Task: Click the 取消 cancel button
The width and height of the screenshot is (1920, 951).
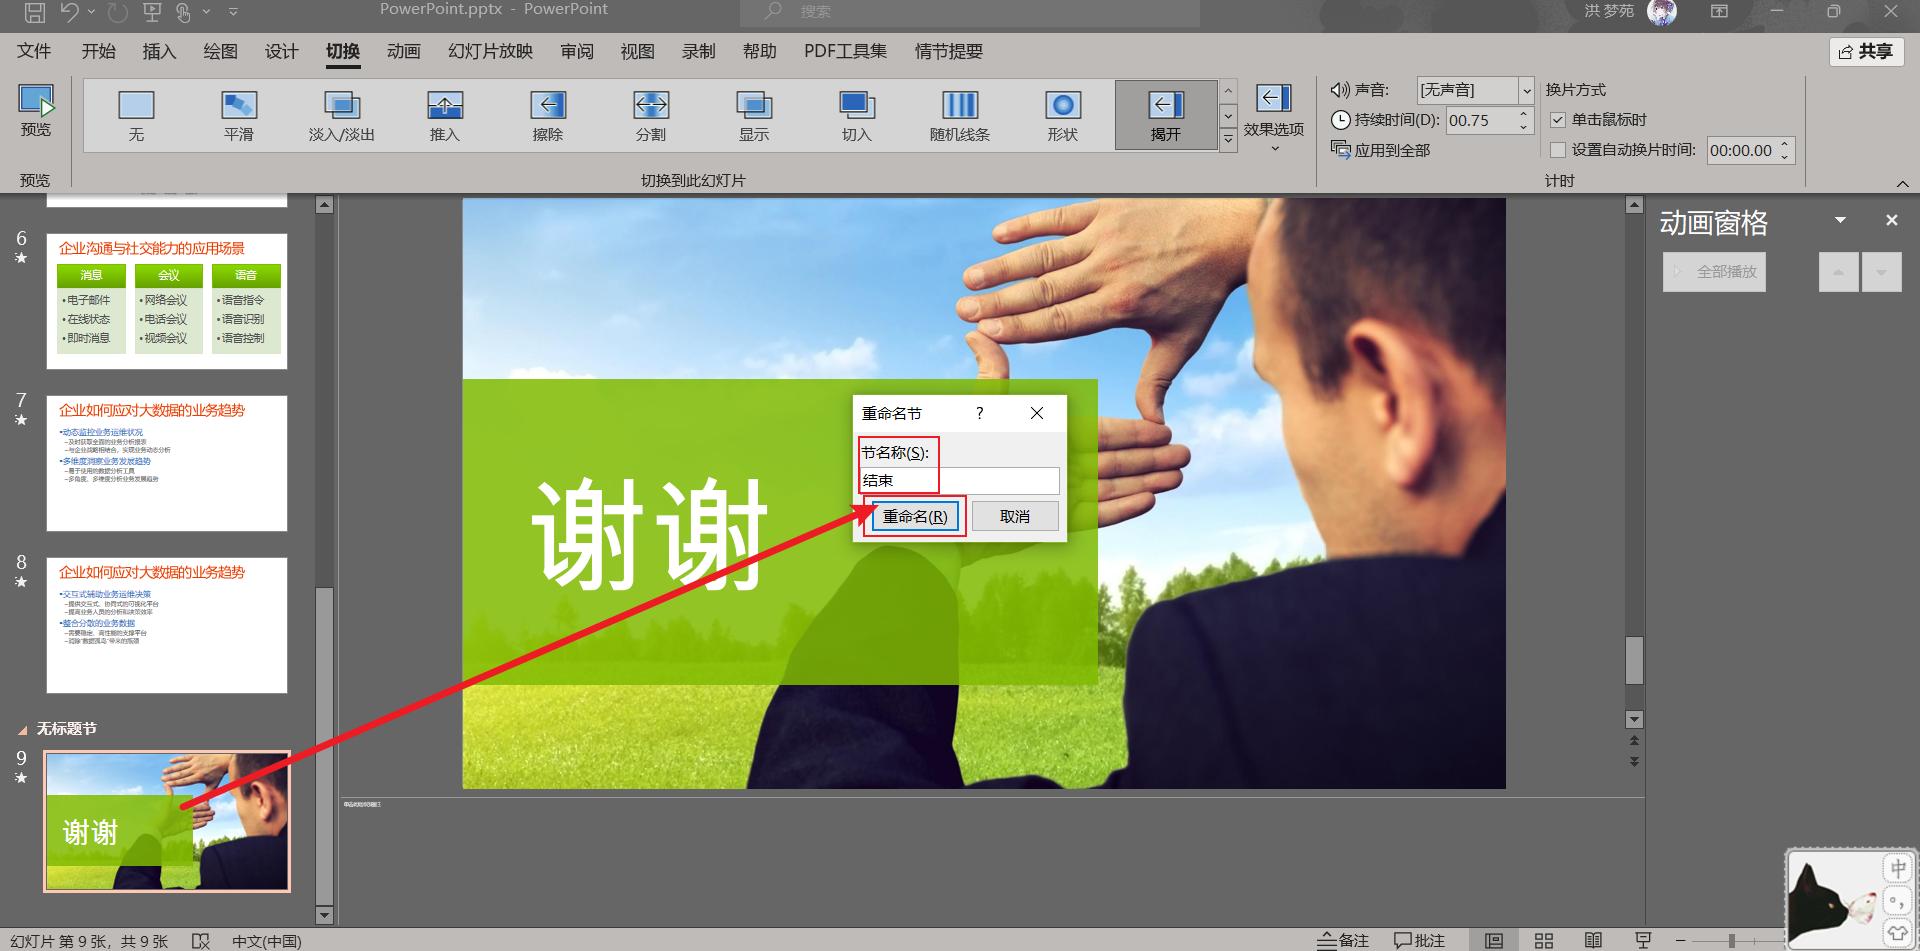Action: [x=1015, y=516]
